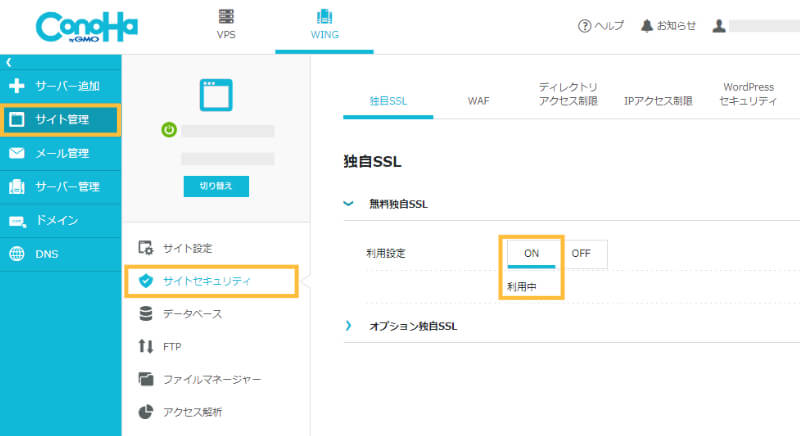Click the server icon for サーバー管理
Screen dimensions: 800x436
click(17, 187)
